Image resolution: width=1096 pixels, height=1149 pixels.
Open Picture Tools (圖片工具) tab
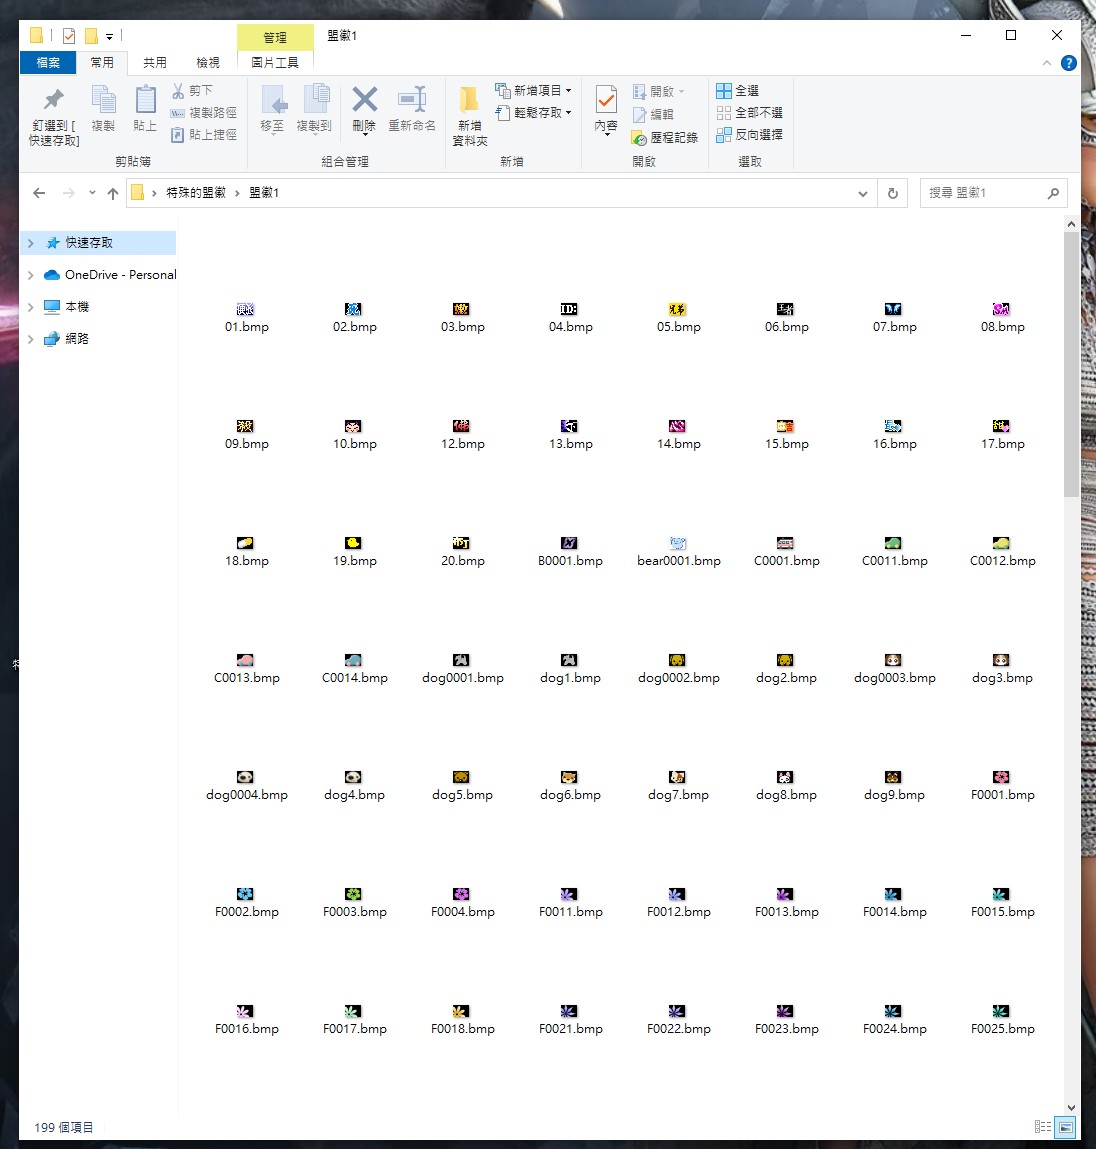(275, 63)
